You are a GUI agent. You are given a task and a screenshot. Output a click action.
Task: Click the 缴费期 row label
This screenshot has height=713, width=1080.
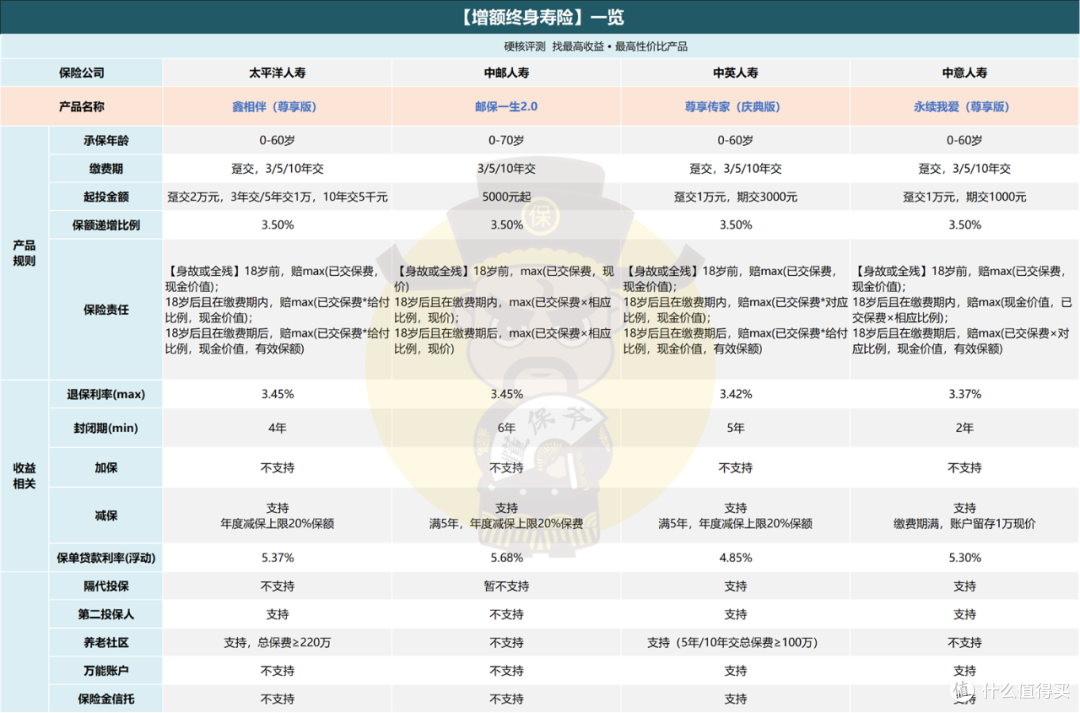click(106, 169)
